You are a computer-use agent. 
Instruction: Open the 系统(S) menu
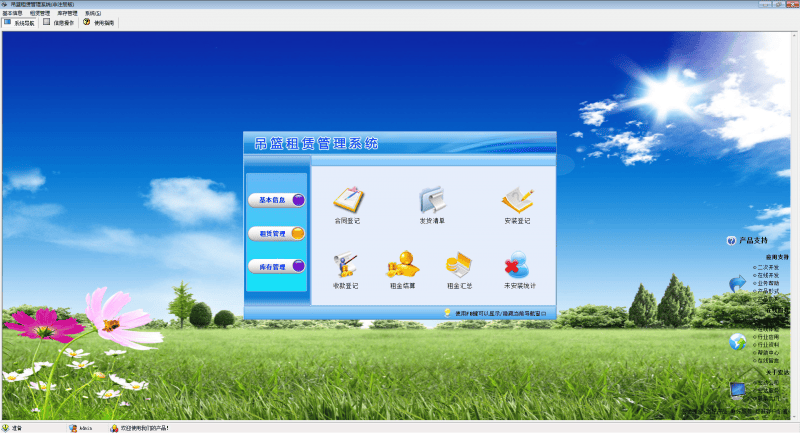coord(93,13)
